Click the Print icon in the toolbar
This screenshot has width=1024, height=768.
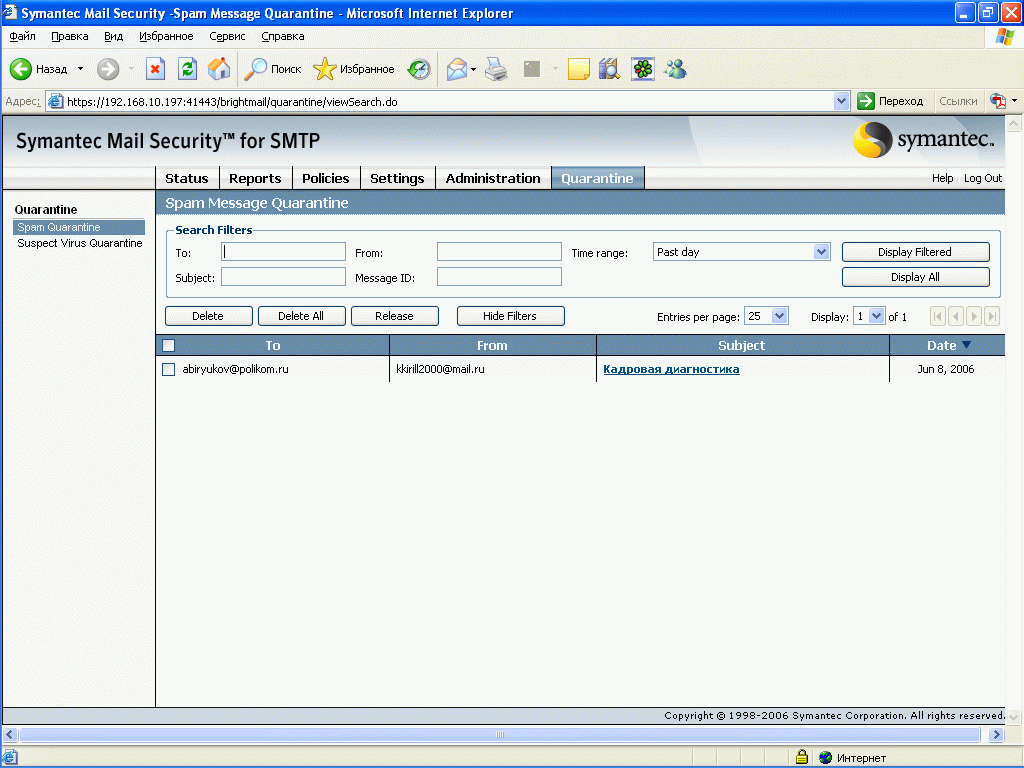click(x=496, y=69)
